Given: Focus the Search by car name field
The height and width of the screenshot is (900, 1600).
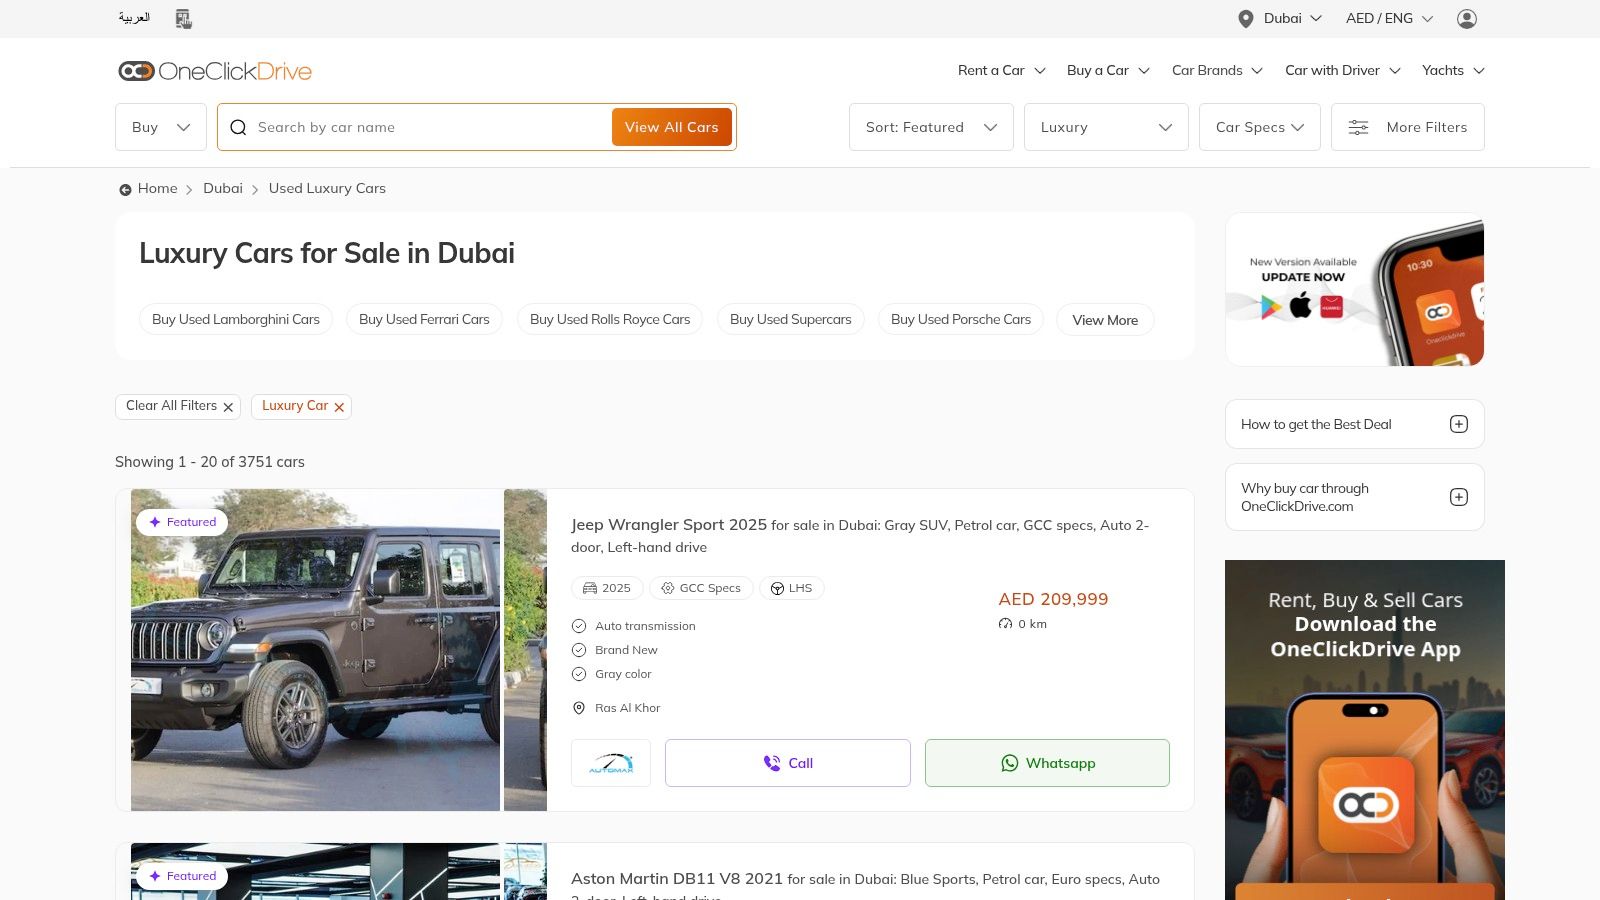Looking at the screenshot, I should 430,127.
